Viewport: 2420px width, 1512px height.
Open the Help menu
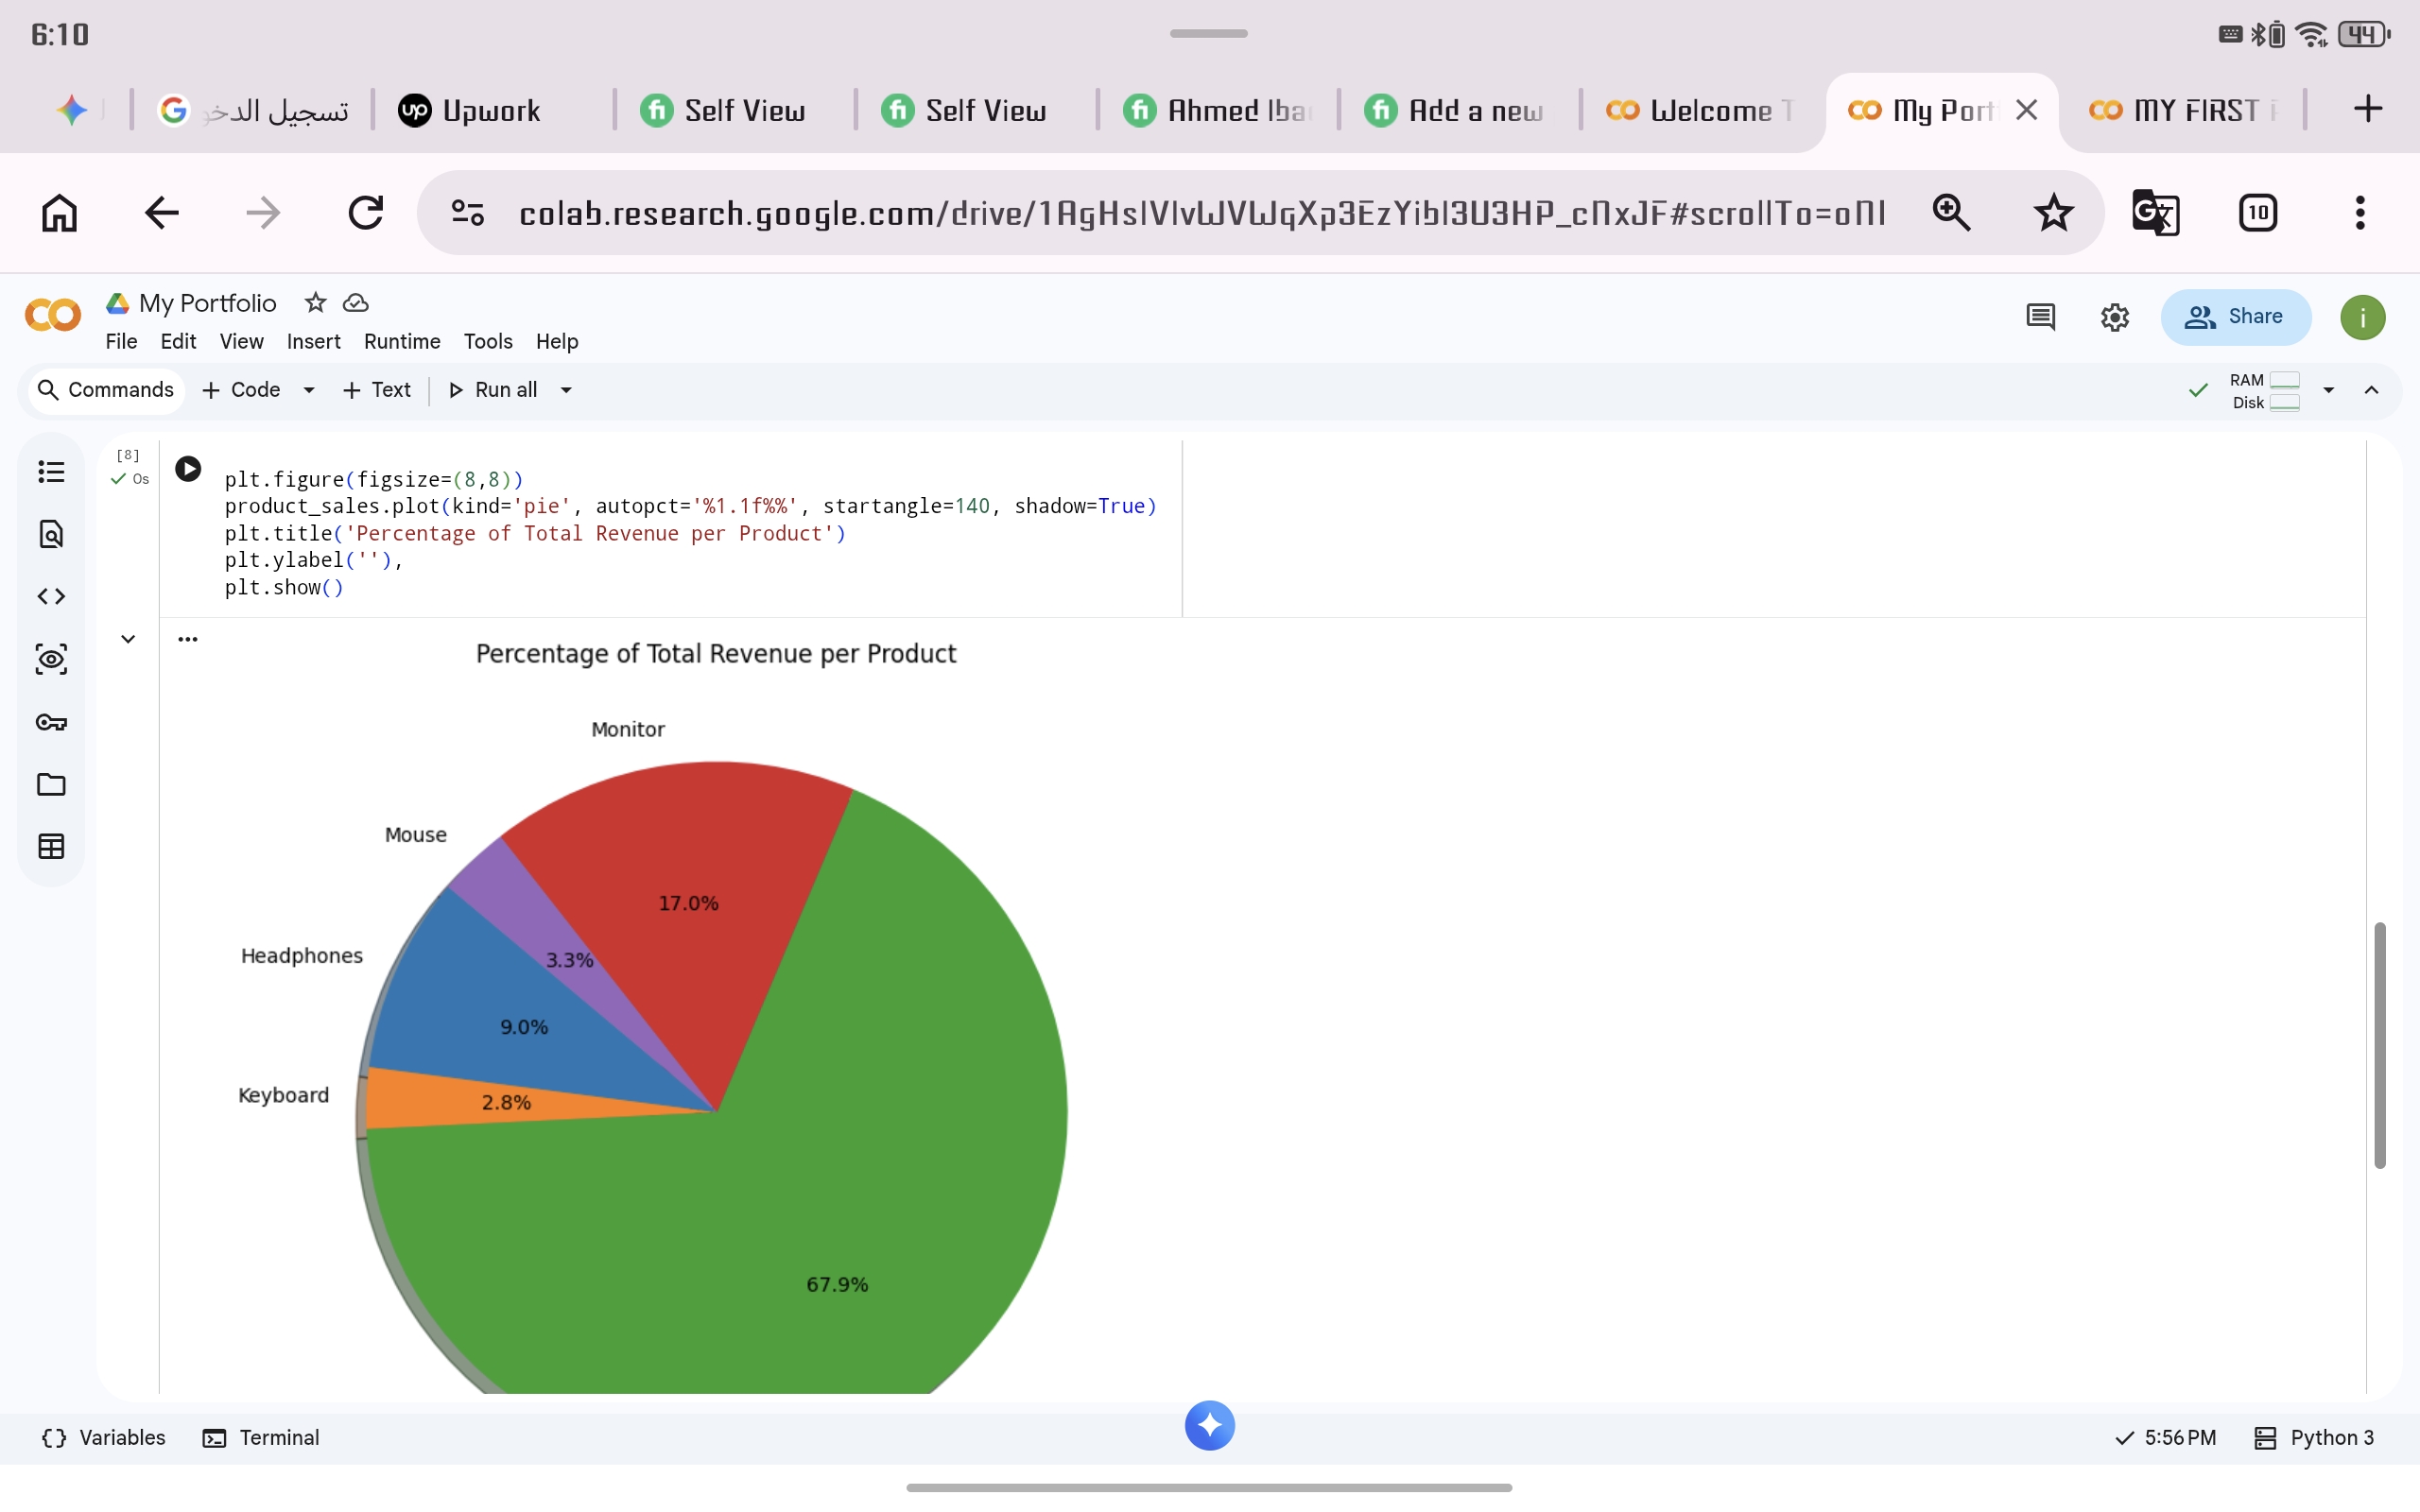[x=557, y=341]
